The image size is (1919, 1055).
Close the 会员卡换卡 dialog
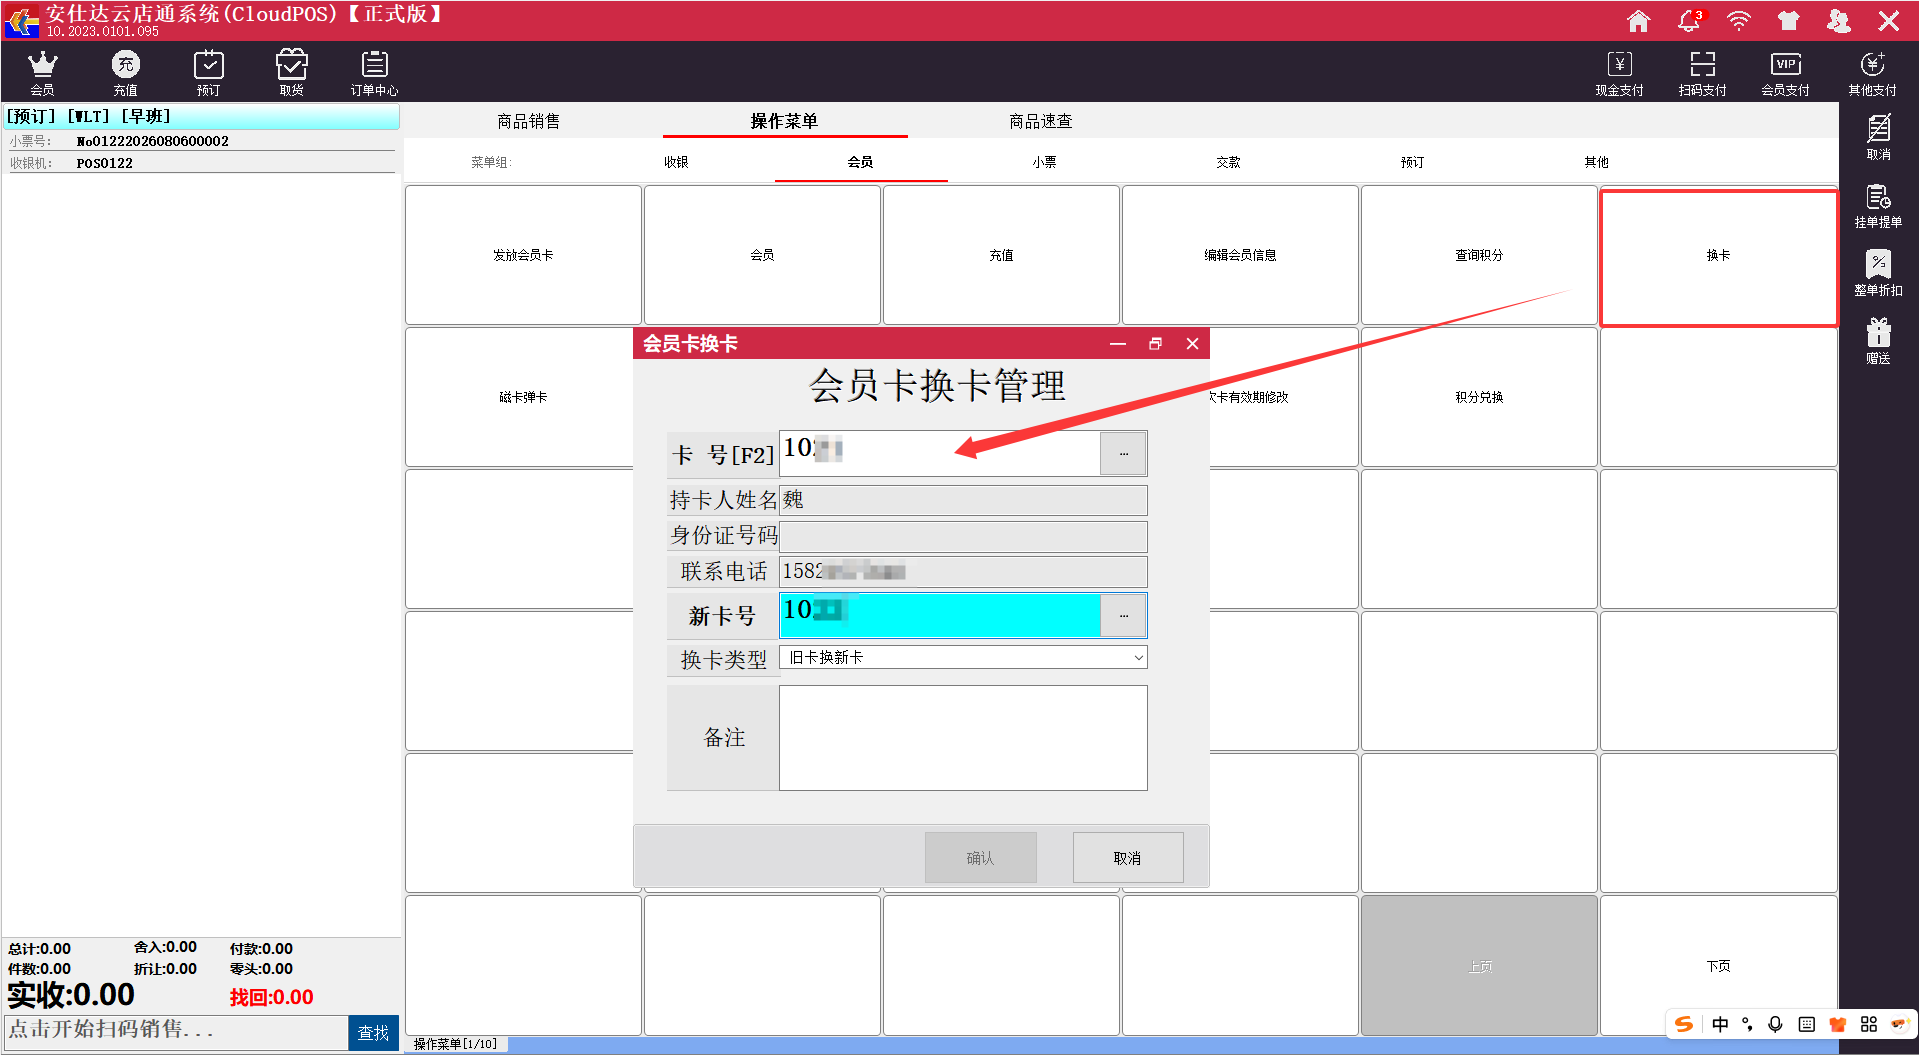[1192, 344]
